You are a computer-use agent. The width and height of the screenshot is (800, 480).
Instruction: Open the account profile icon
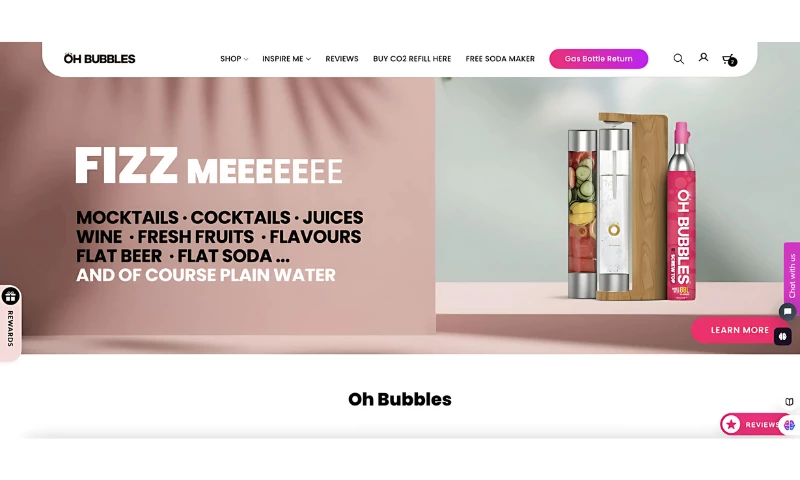[x=703, y=58]
